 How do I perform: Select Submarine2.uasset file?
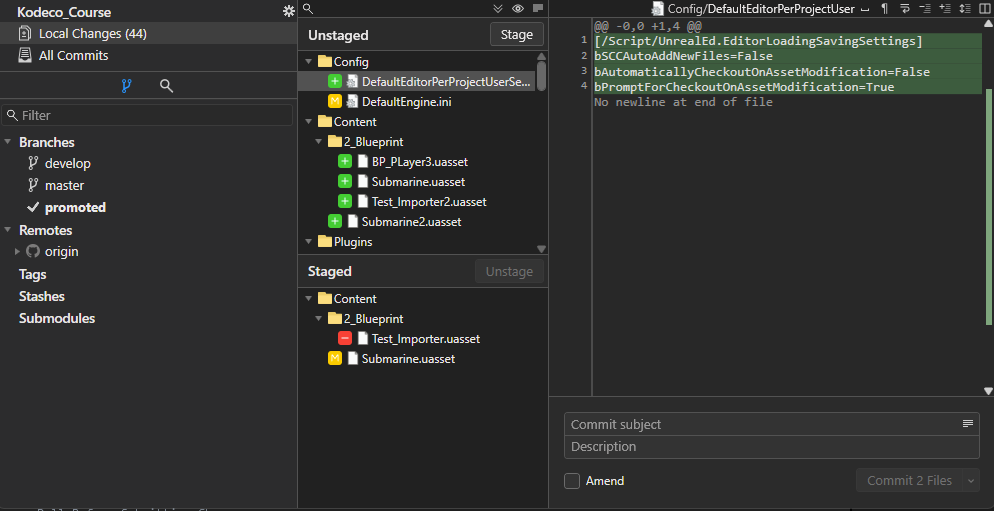click(411, 222)
